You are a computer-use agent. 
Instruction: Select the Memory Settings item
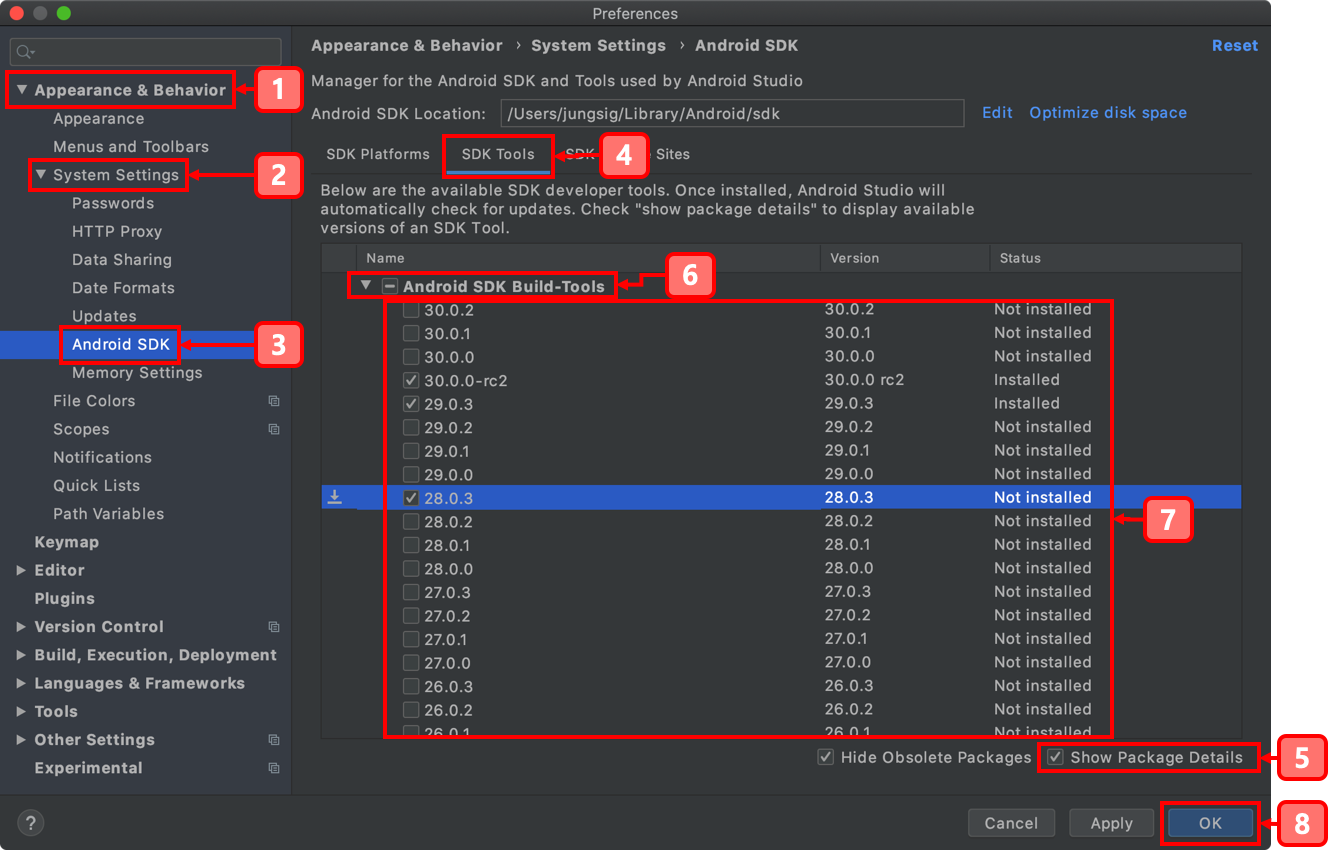coord(137,373)
